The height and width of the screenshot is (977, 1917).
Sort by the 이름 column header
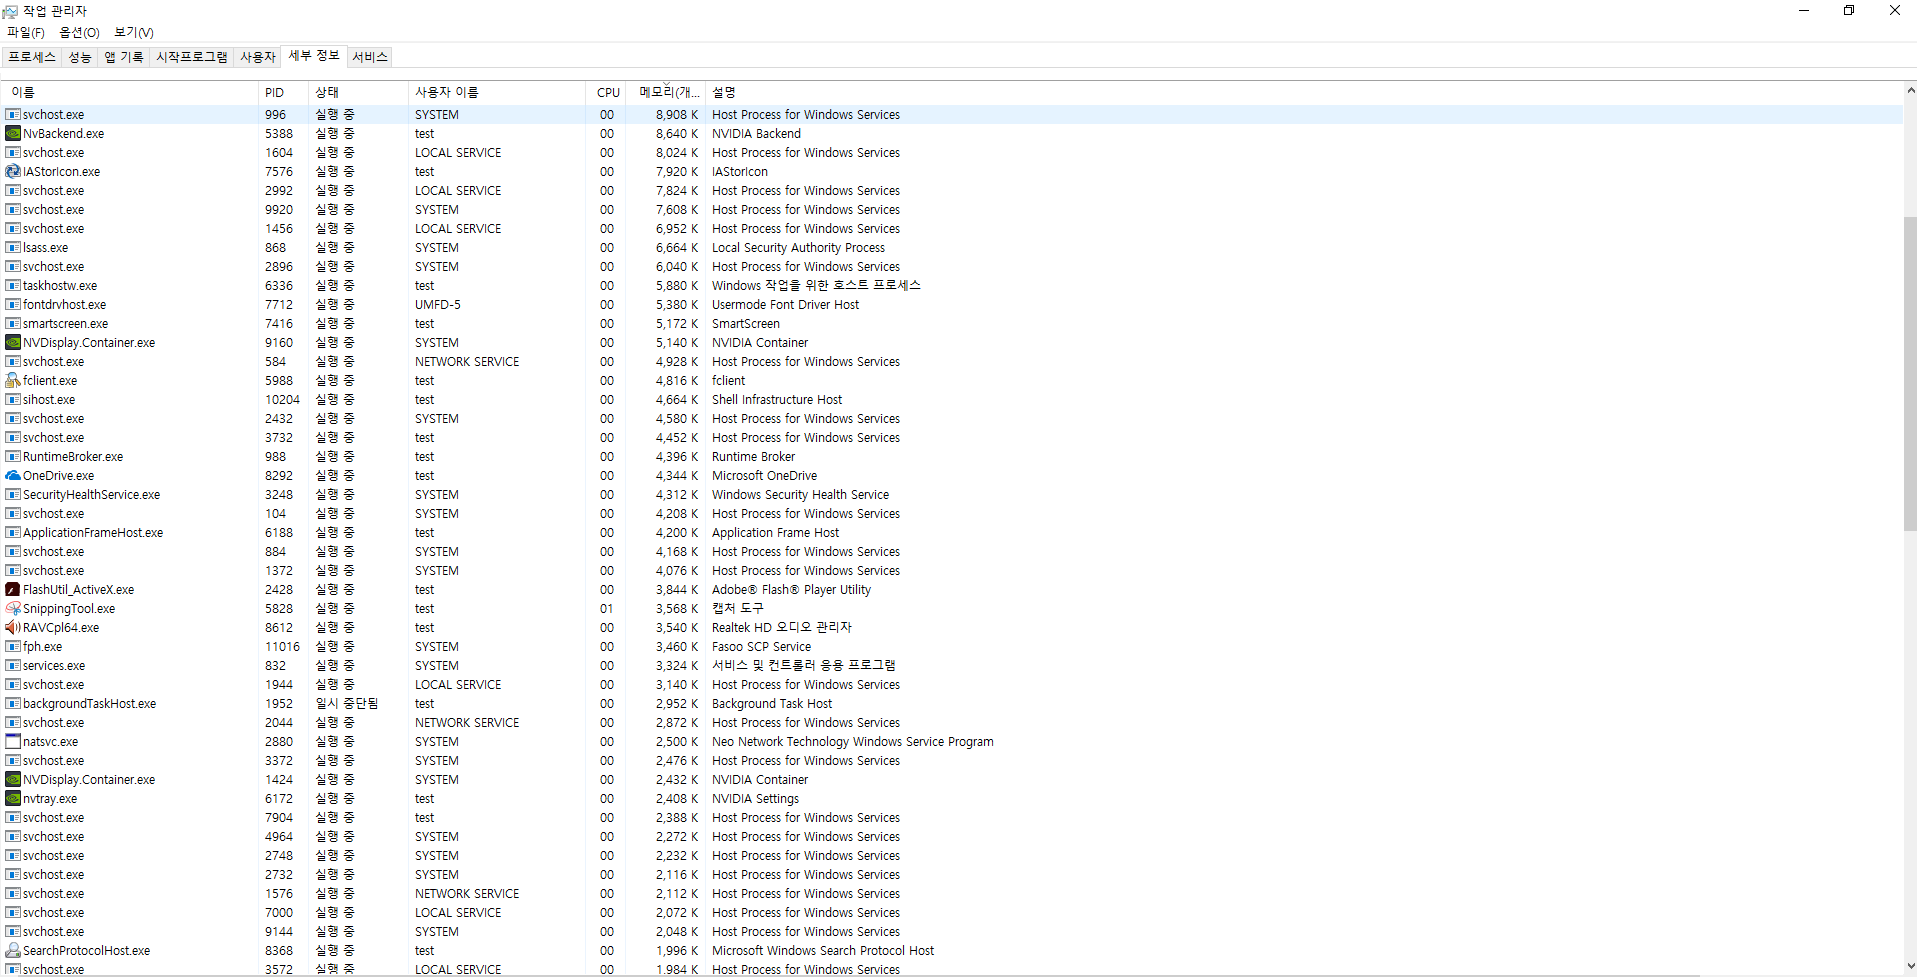130,92
